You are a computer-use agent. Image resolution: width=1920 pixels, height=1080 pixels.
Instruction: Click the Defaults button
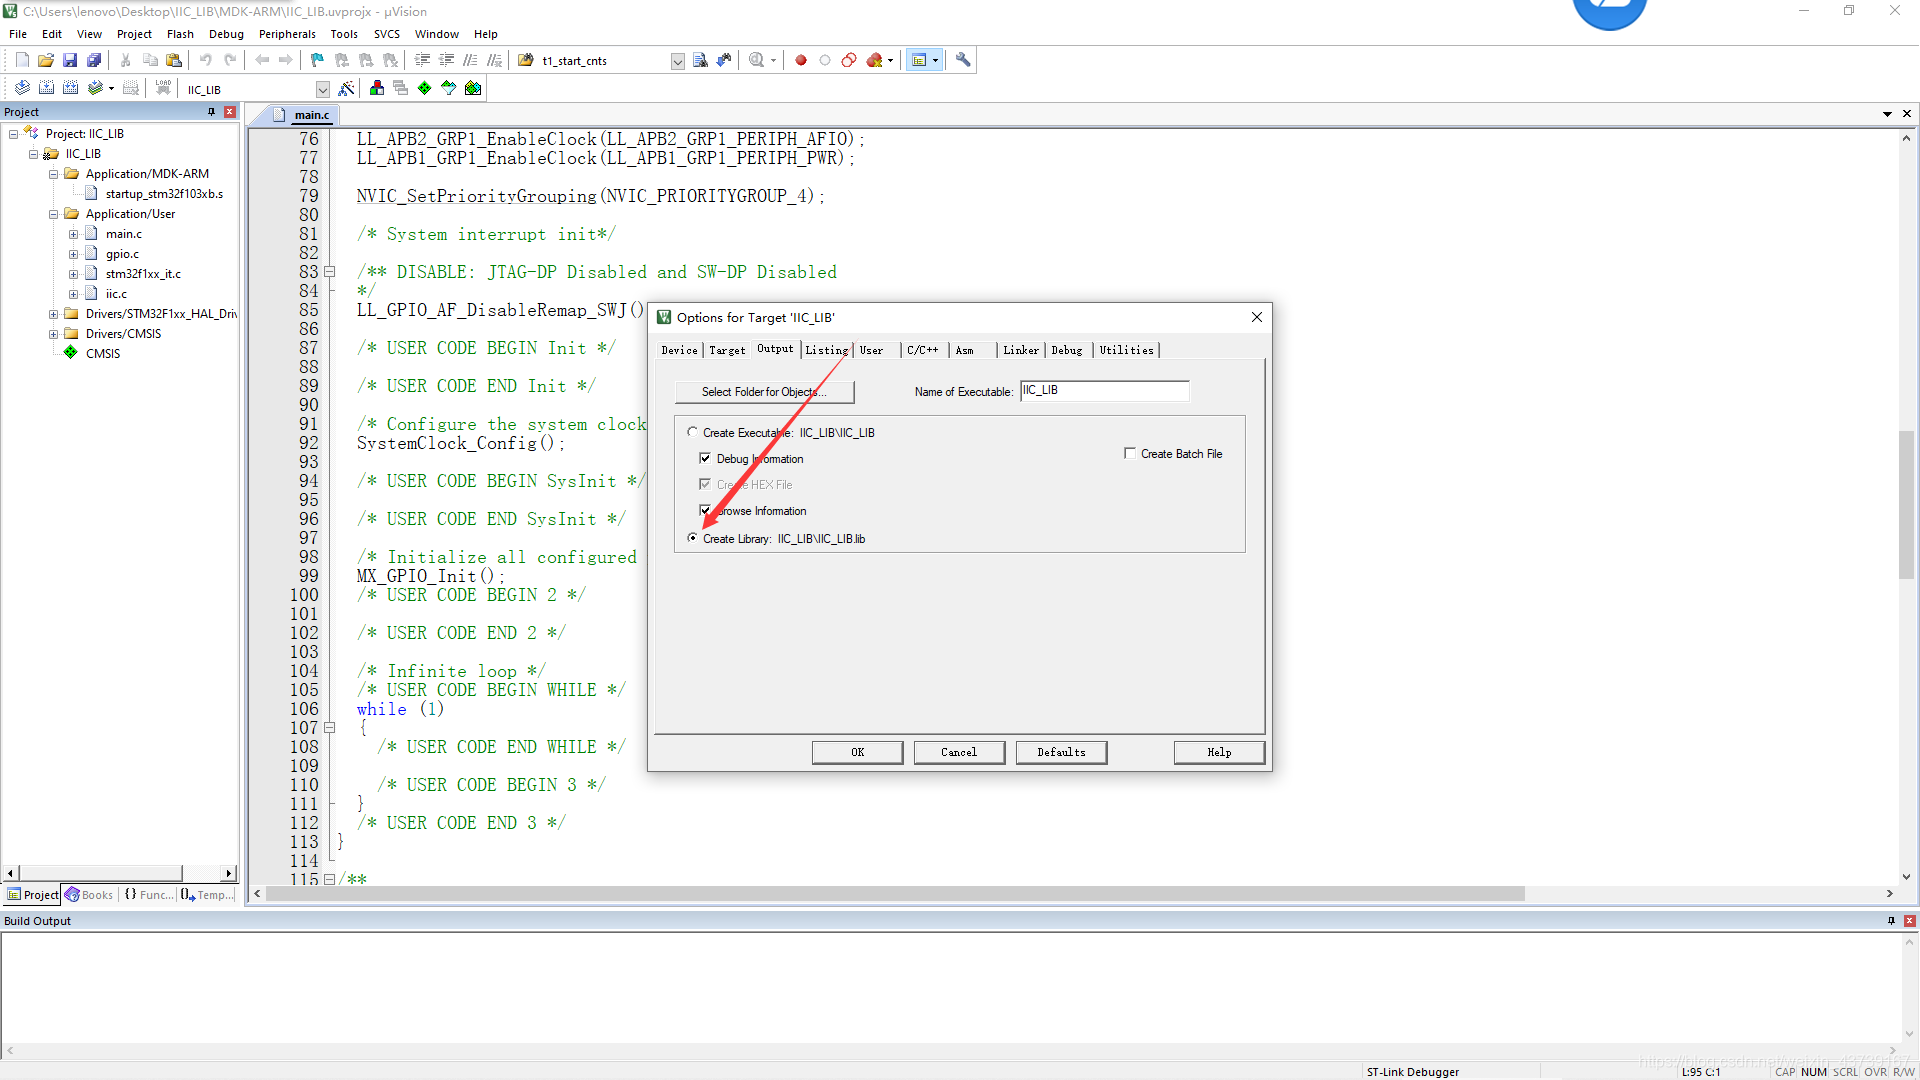[1060, 752]
